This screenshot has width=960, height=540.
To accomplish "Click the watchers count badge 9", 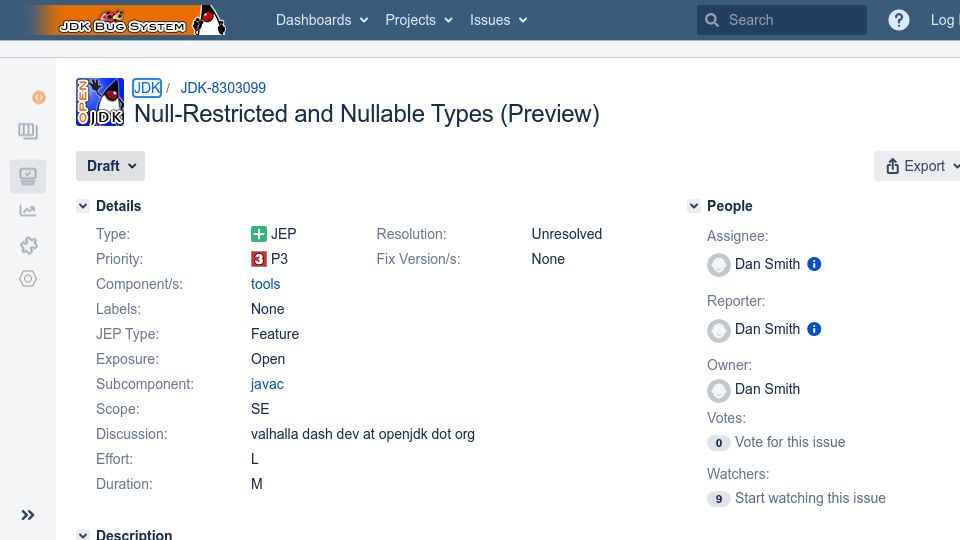I will [719, 499].
